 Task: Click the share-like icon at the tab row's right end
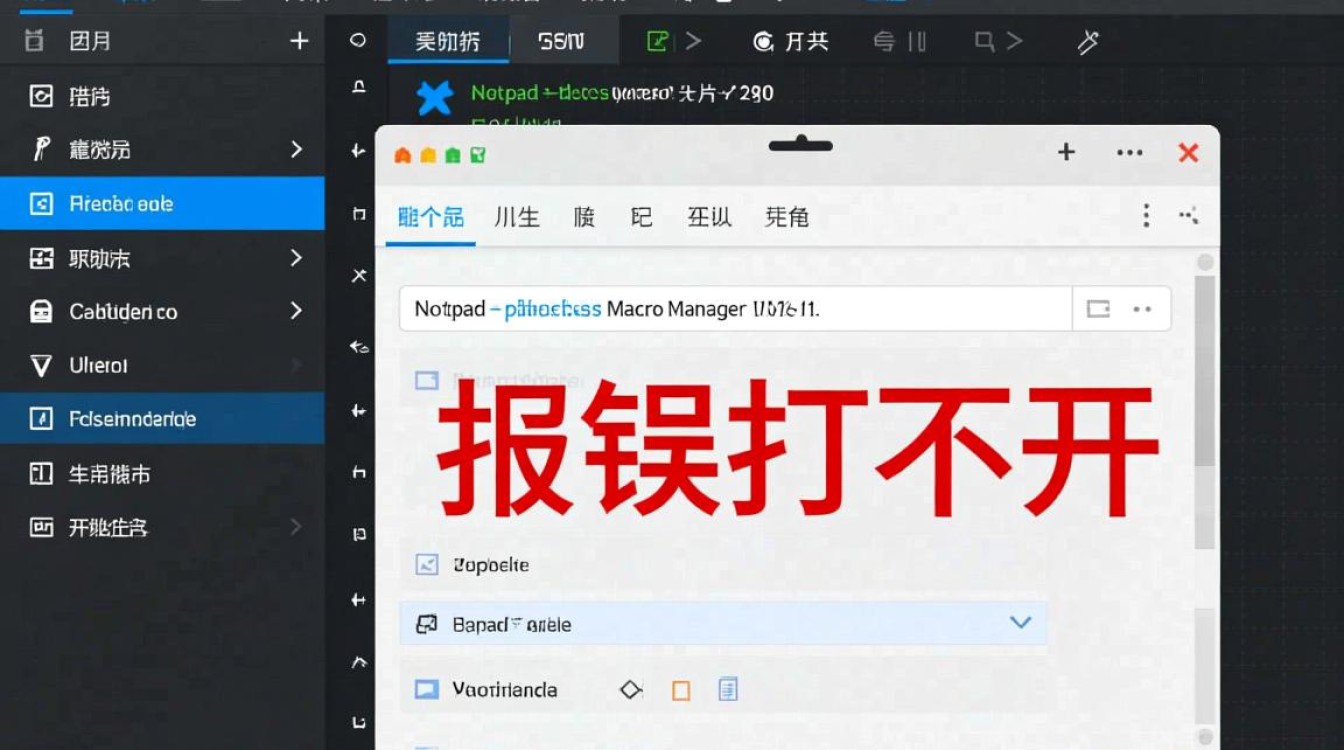pos(1188,216)
